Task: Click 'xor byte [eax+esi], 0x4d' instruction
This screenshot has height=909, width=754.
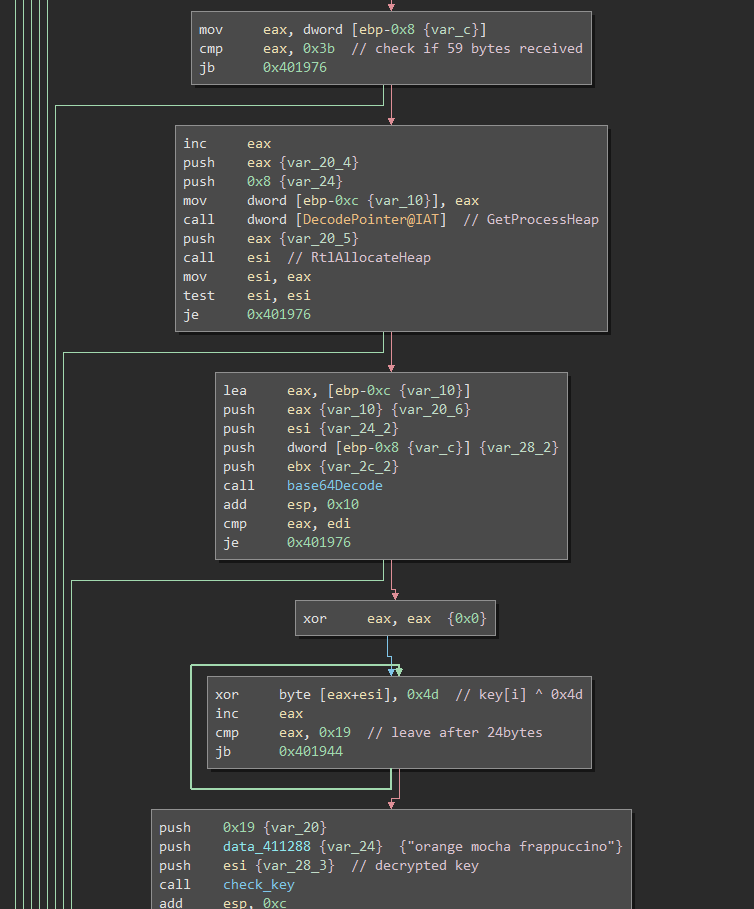Action: pos(327,695)
